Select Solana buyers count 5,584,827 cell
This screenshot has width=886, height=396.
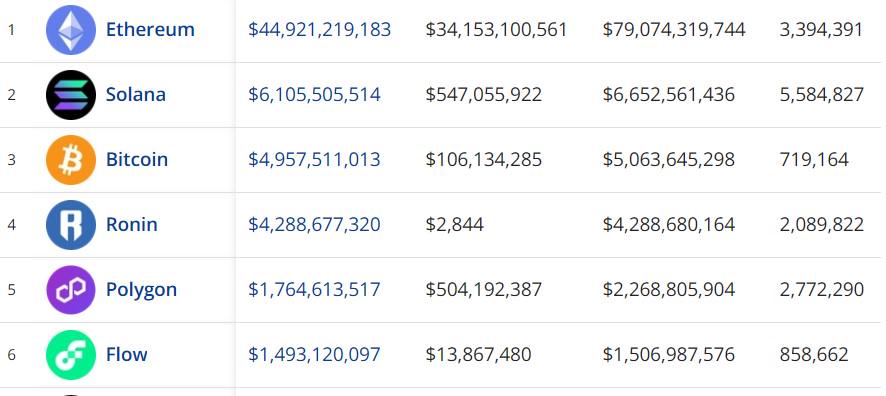click(x=822, y=95)
